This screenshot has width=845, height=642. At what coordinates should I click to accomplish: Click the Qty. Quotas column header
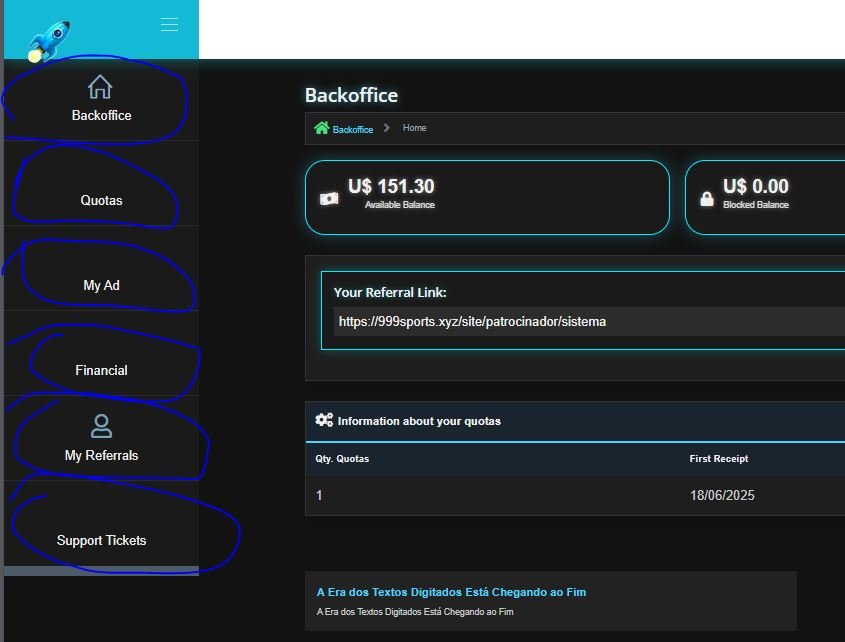pos(342,459)
